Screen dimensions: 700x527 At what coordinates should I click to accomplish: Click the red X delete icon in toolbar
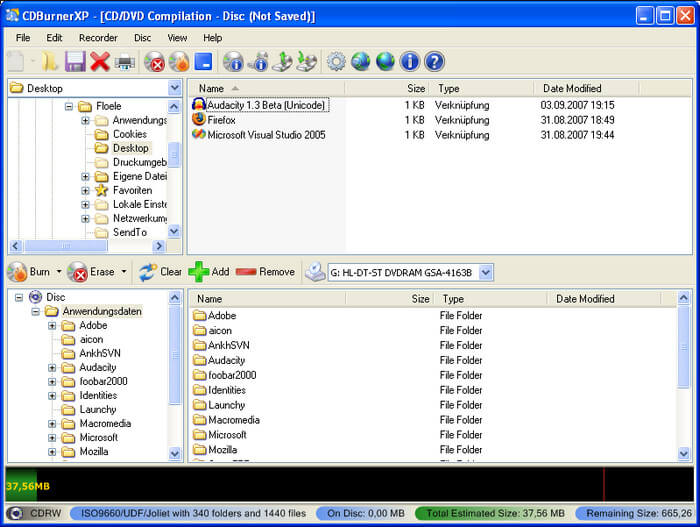coord(100,62)
